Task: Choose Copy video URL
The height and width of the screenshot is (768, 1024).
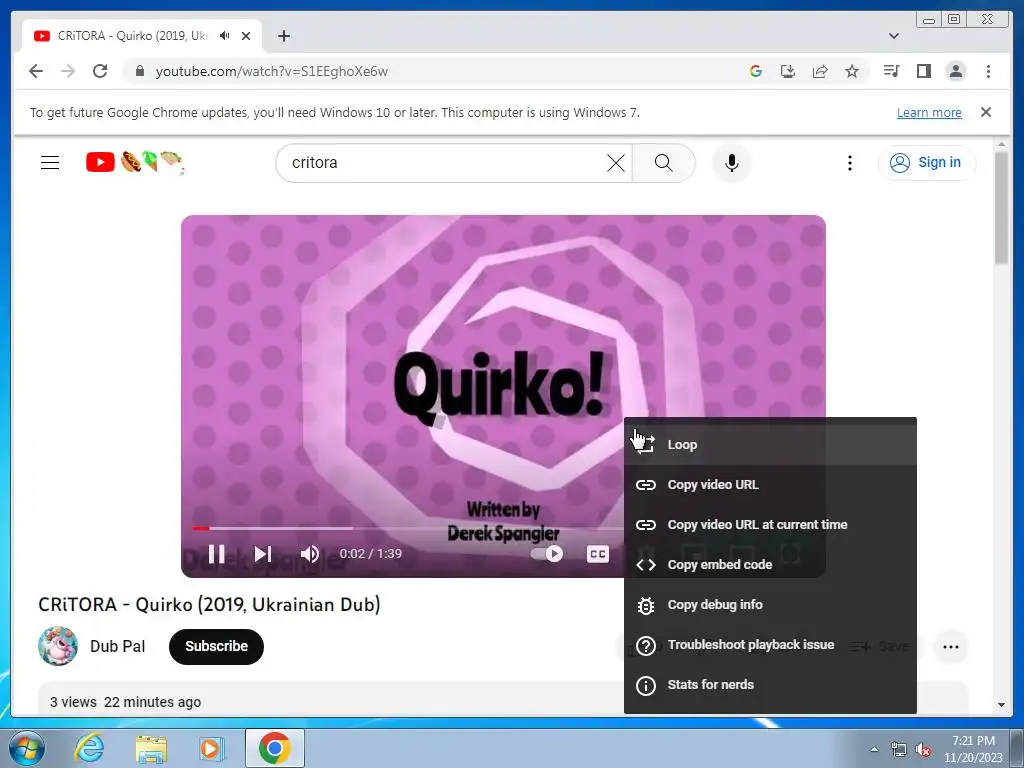Action: (x=770, y=485)
